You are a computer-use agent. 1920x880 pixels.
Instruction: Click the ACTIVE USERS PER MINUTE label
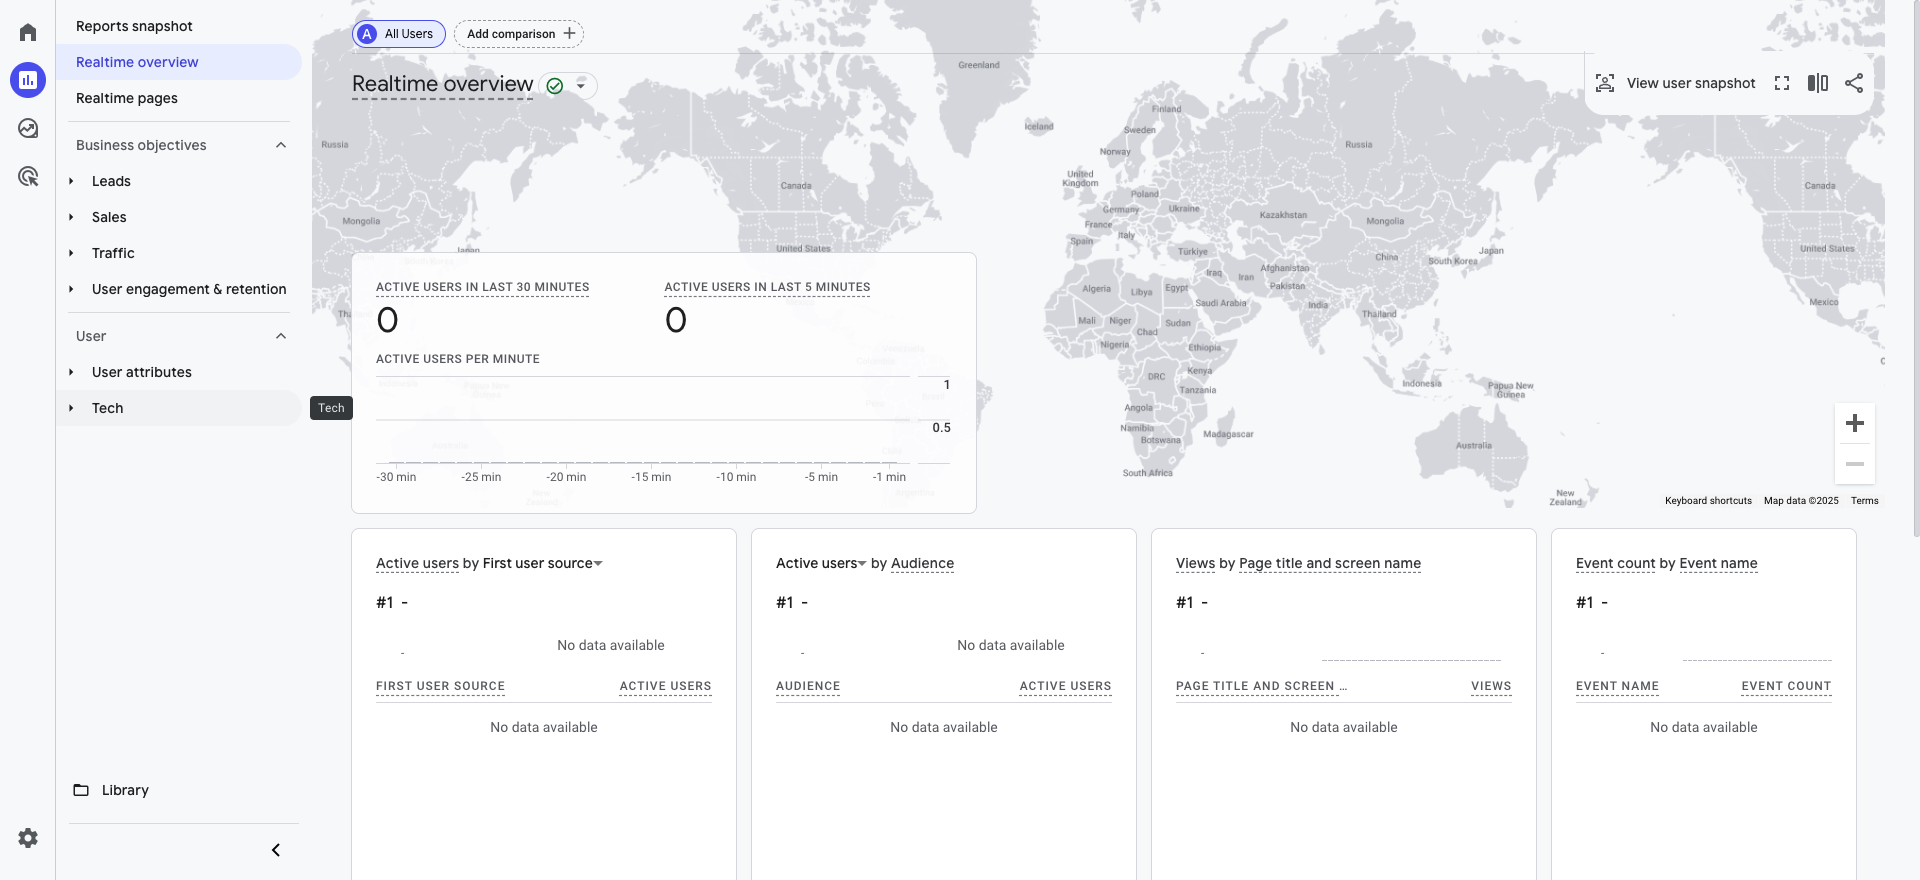(x=458, y=359)
